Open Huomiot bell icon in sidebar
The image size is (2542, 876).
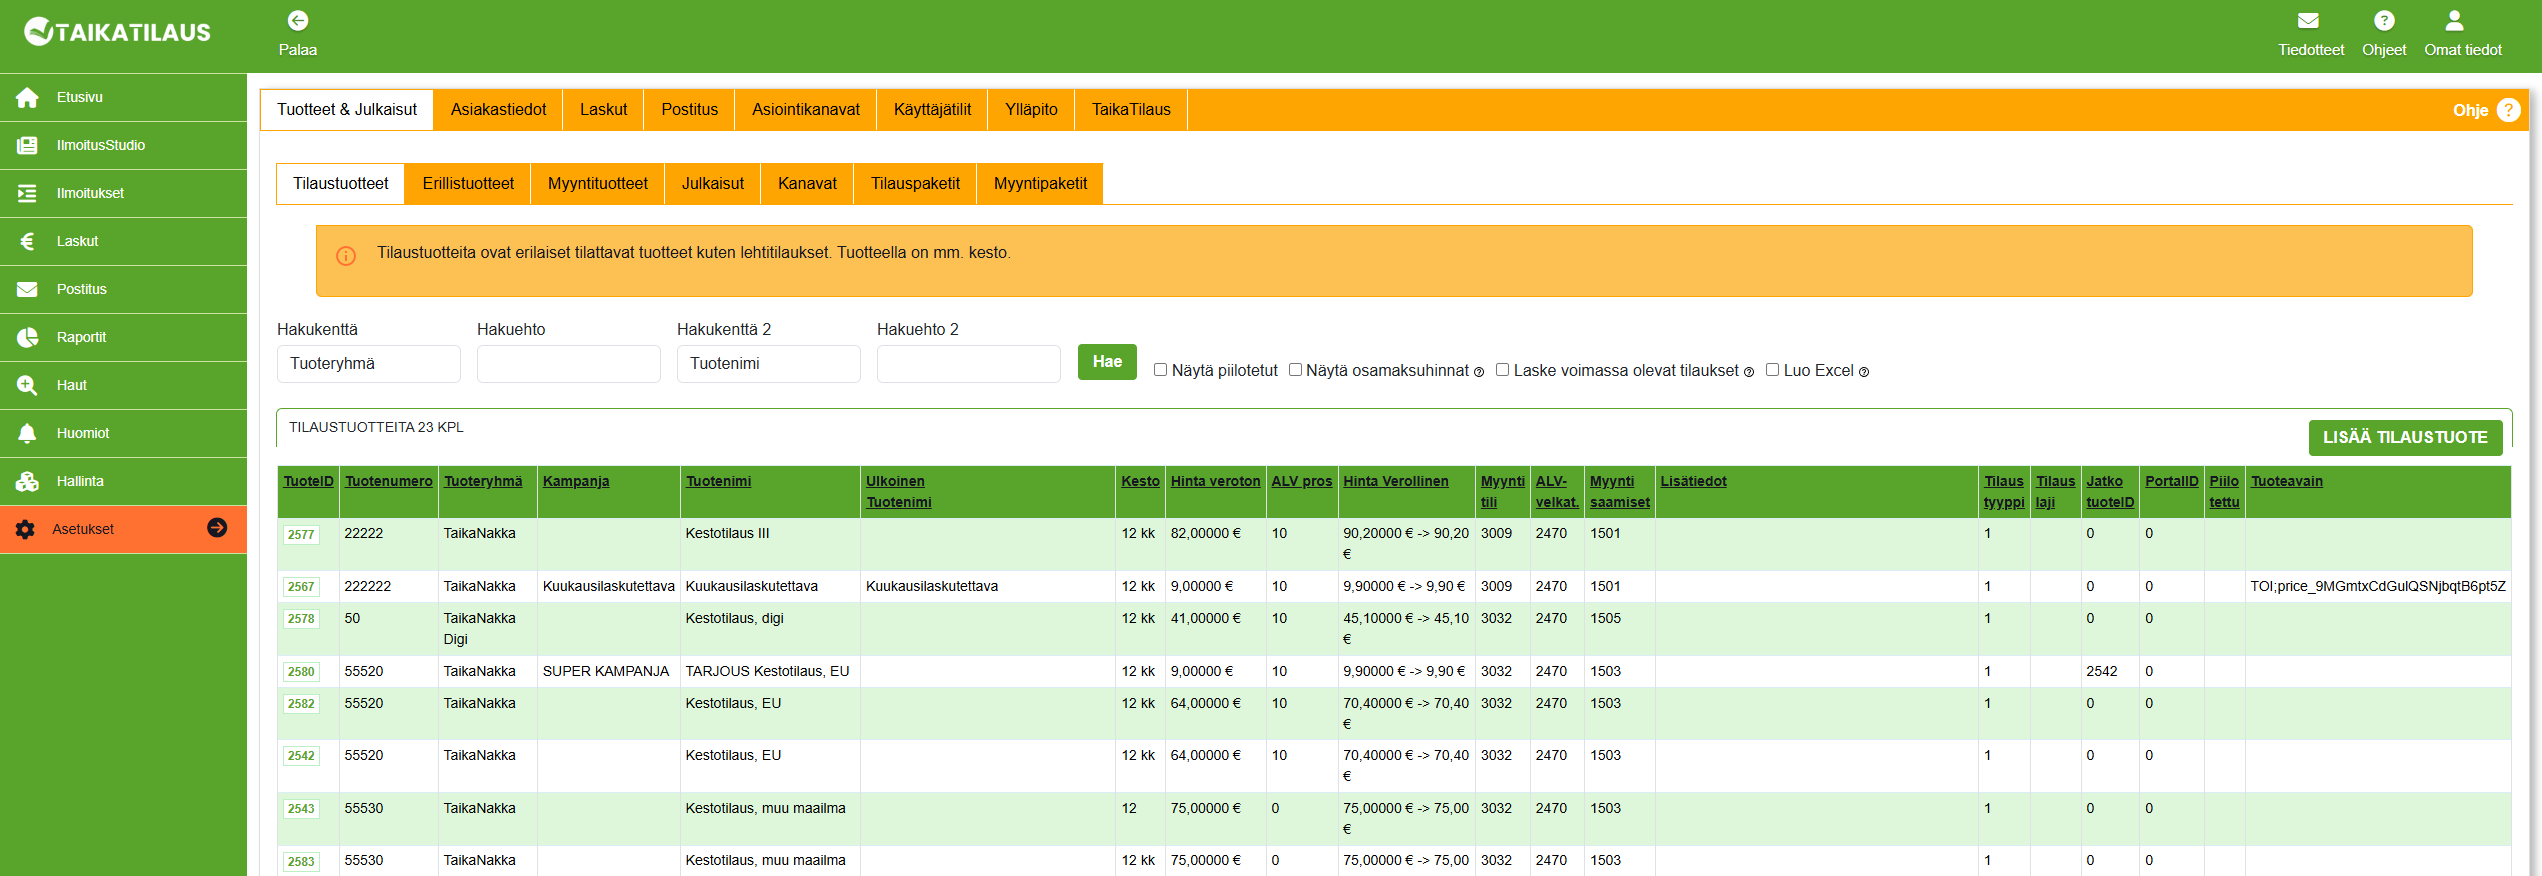(27, 433)
